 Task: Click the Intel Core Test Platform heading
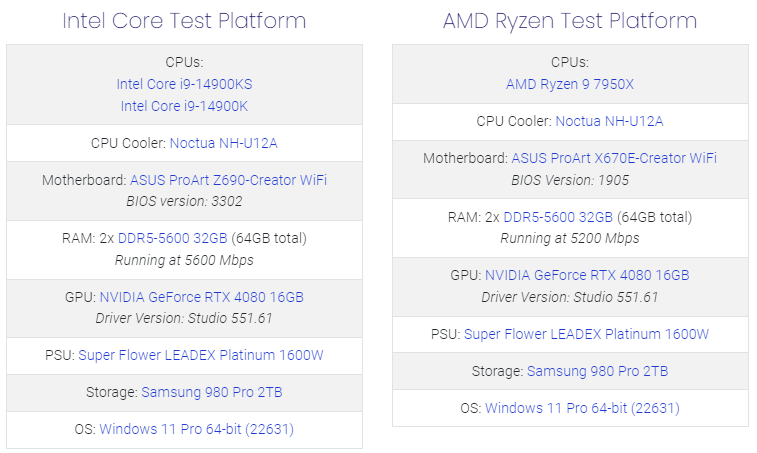coord(184,21)
